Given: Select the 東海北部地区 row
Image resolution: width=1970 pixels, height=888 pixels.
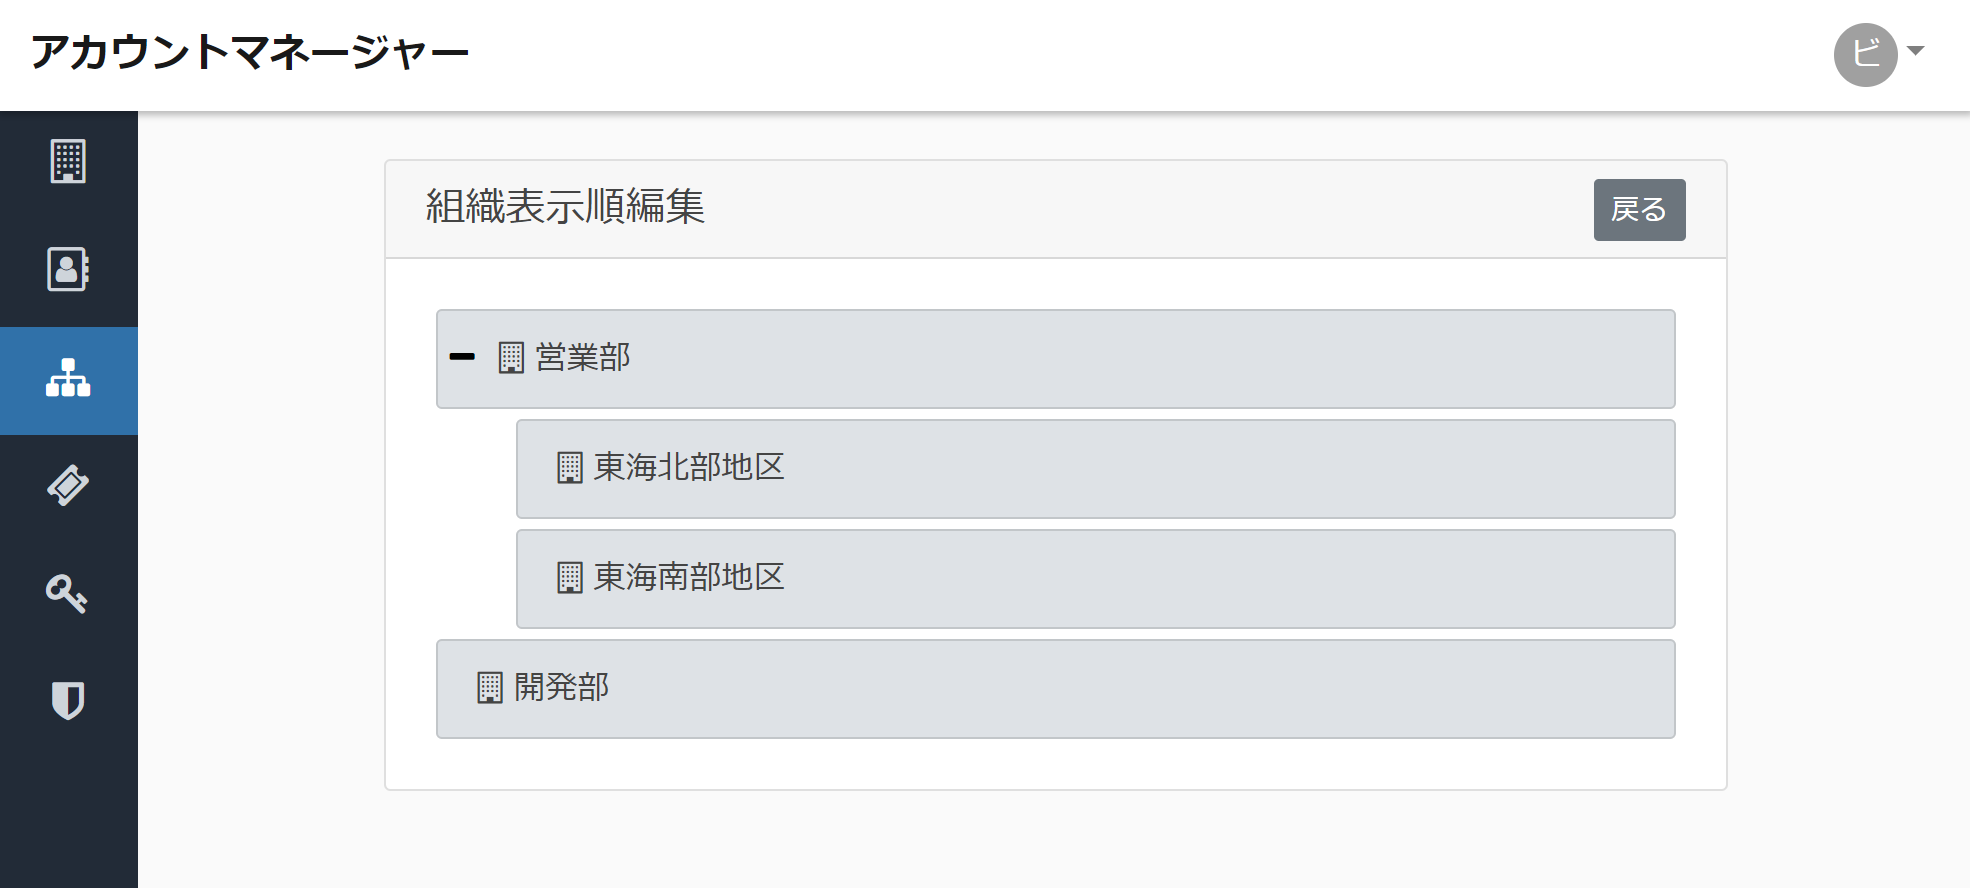Looking at the screenshot, I should [x=1095, y=469].
